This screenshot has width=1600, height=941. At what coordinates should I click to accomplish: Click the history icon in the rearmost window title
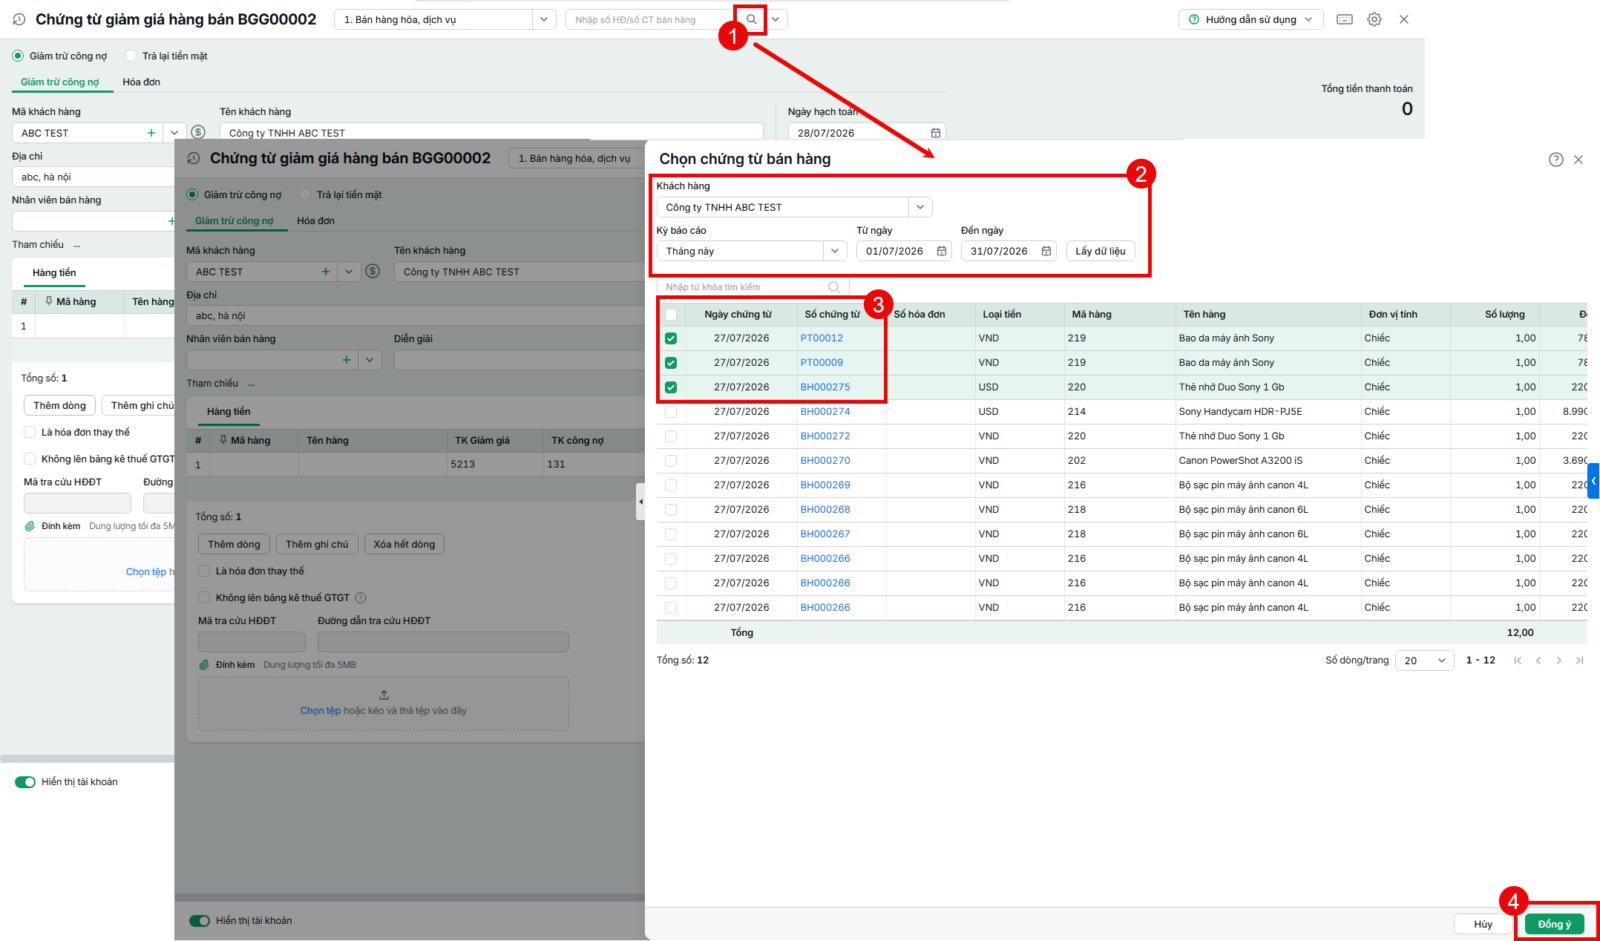coord(19,19)
